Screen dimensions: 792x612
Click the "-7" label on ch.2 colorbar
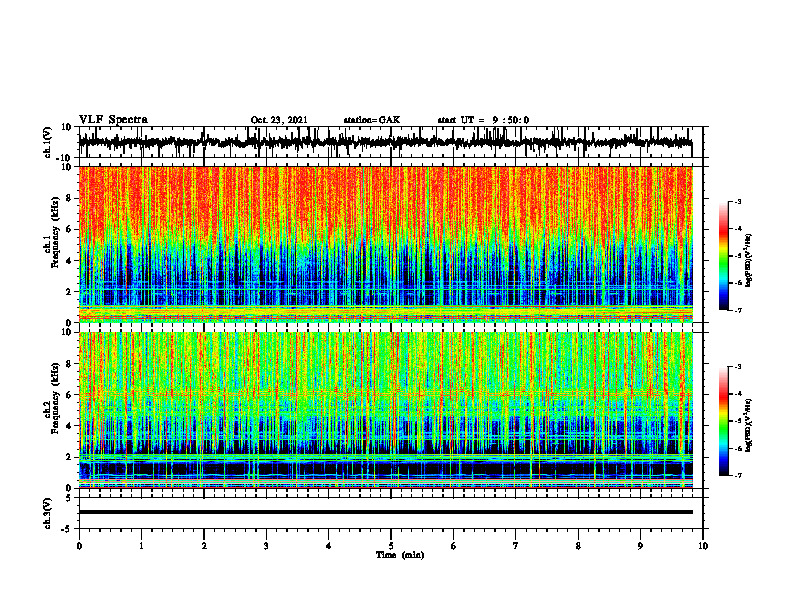click(738, 475)
